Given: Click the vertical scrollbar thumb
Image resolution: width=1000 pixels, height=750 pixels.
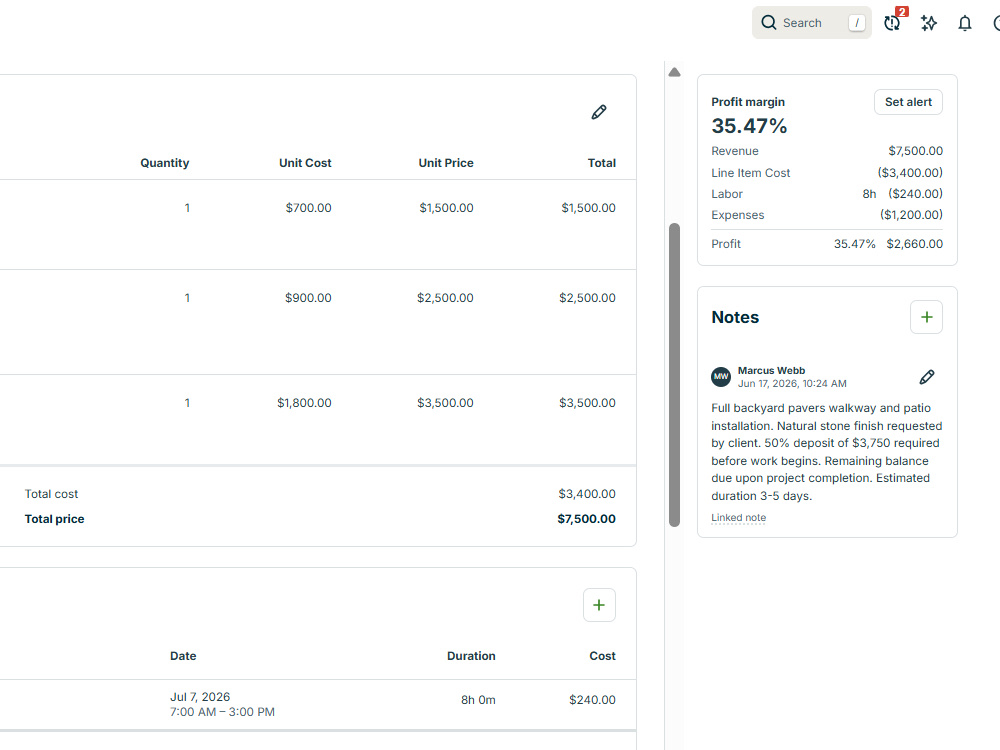Looking at the screenshot, I should pyautogui.click(x=674, y=375).
